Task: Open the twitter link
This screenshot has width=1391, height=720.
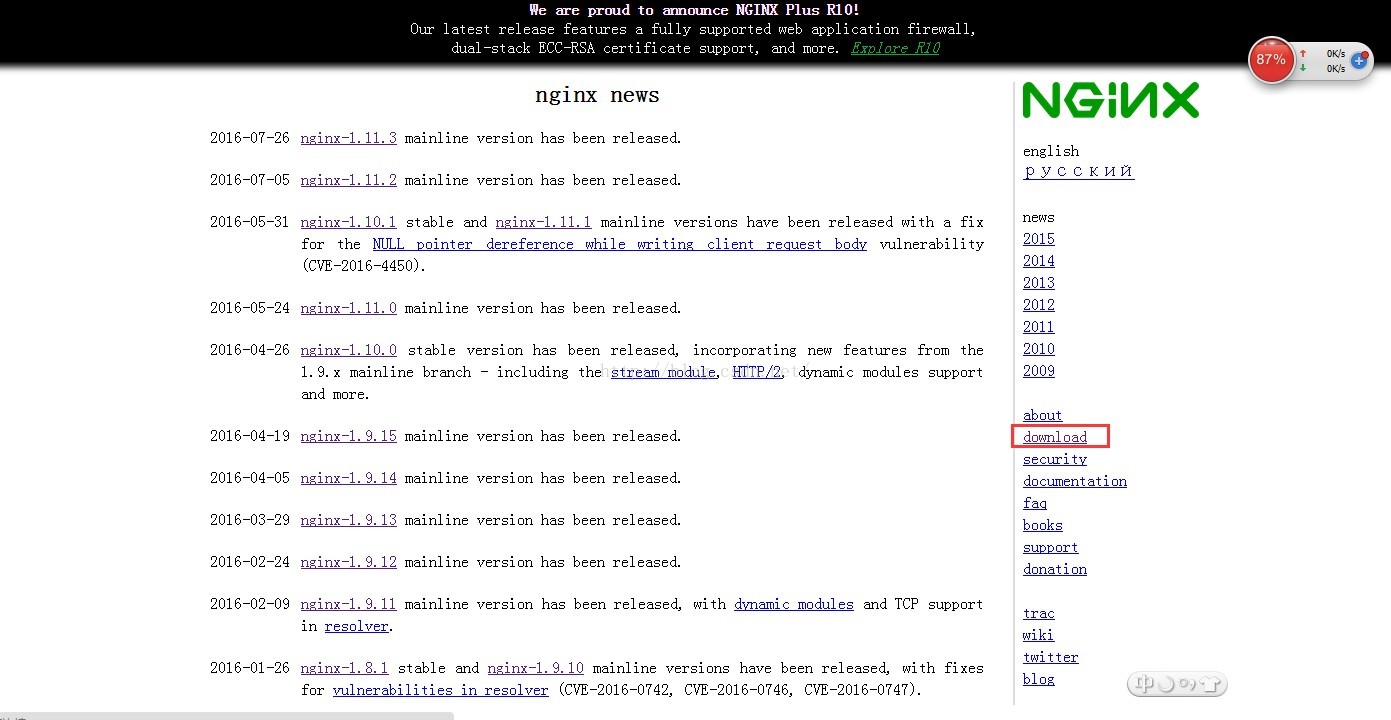Action: (1051, 657)
